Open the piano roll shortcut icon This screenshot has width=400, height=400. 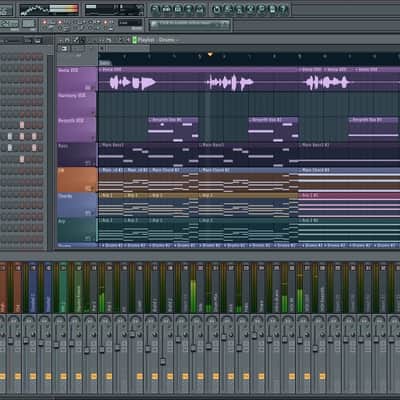178,9
